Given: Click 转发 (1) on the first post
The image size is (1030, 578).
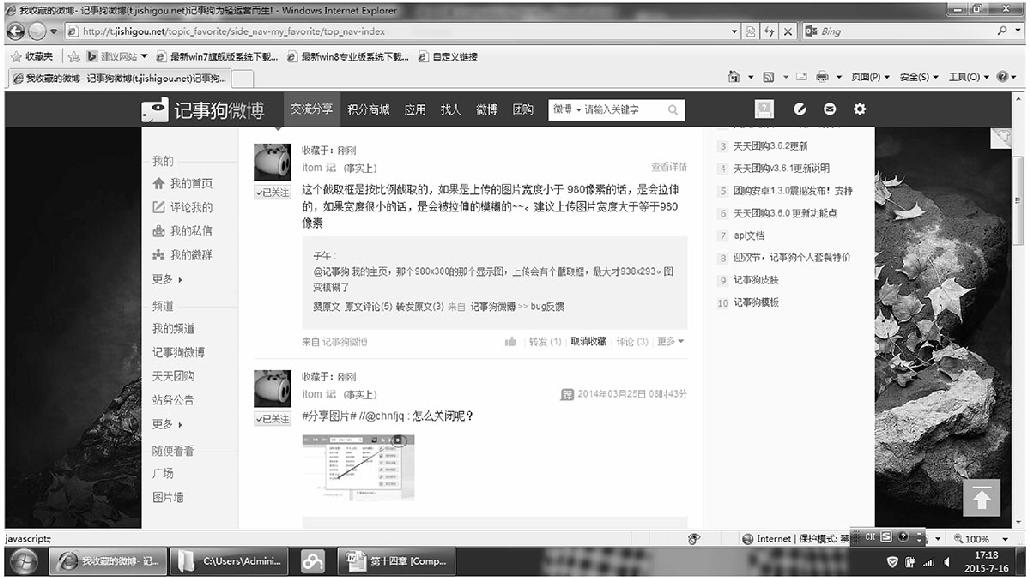Looking at the screenshot, I should (x=545, y=342).
